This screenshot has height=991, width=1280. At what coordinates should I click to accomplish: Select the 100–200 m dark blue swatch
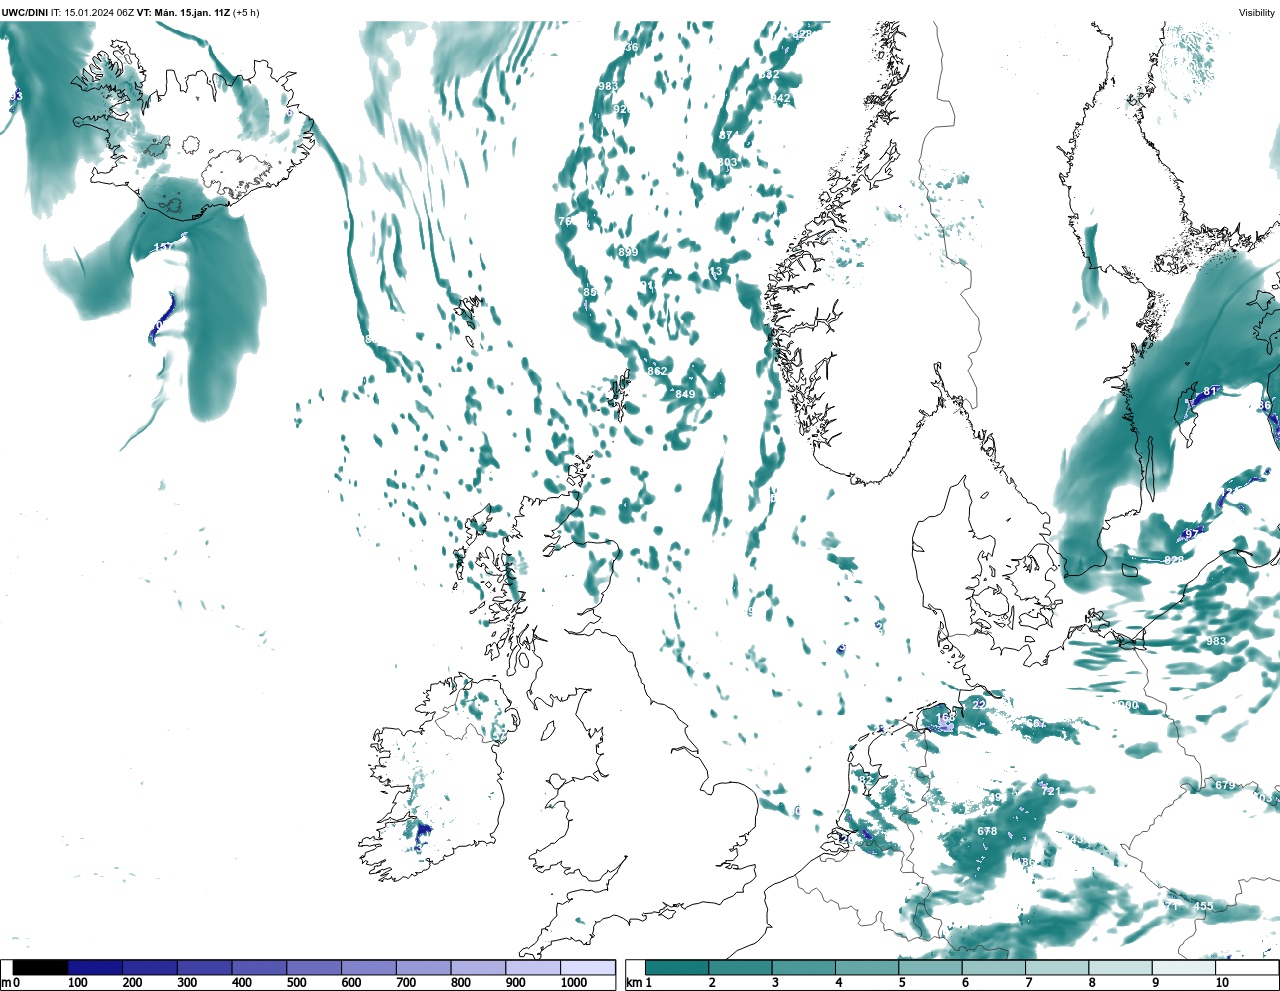(x=95, y=968)
